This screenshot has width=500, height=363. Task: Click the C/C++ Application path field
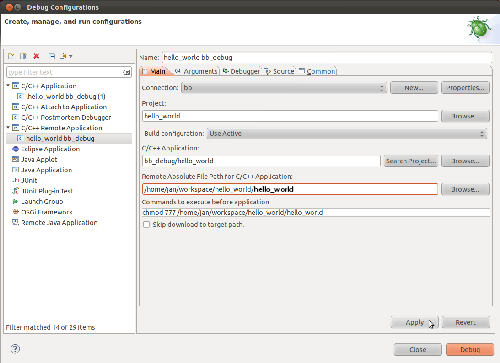coord(261,161)
